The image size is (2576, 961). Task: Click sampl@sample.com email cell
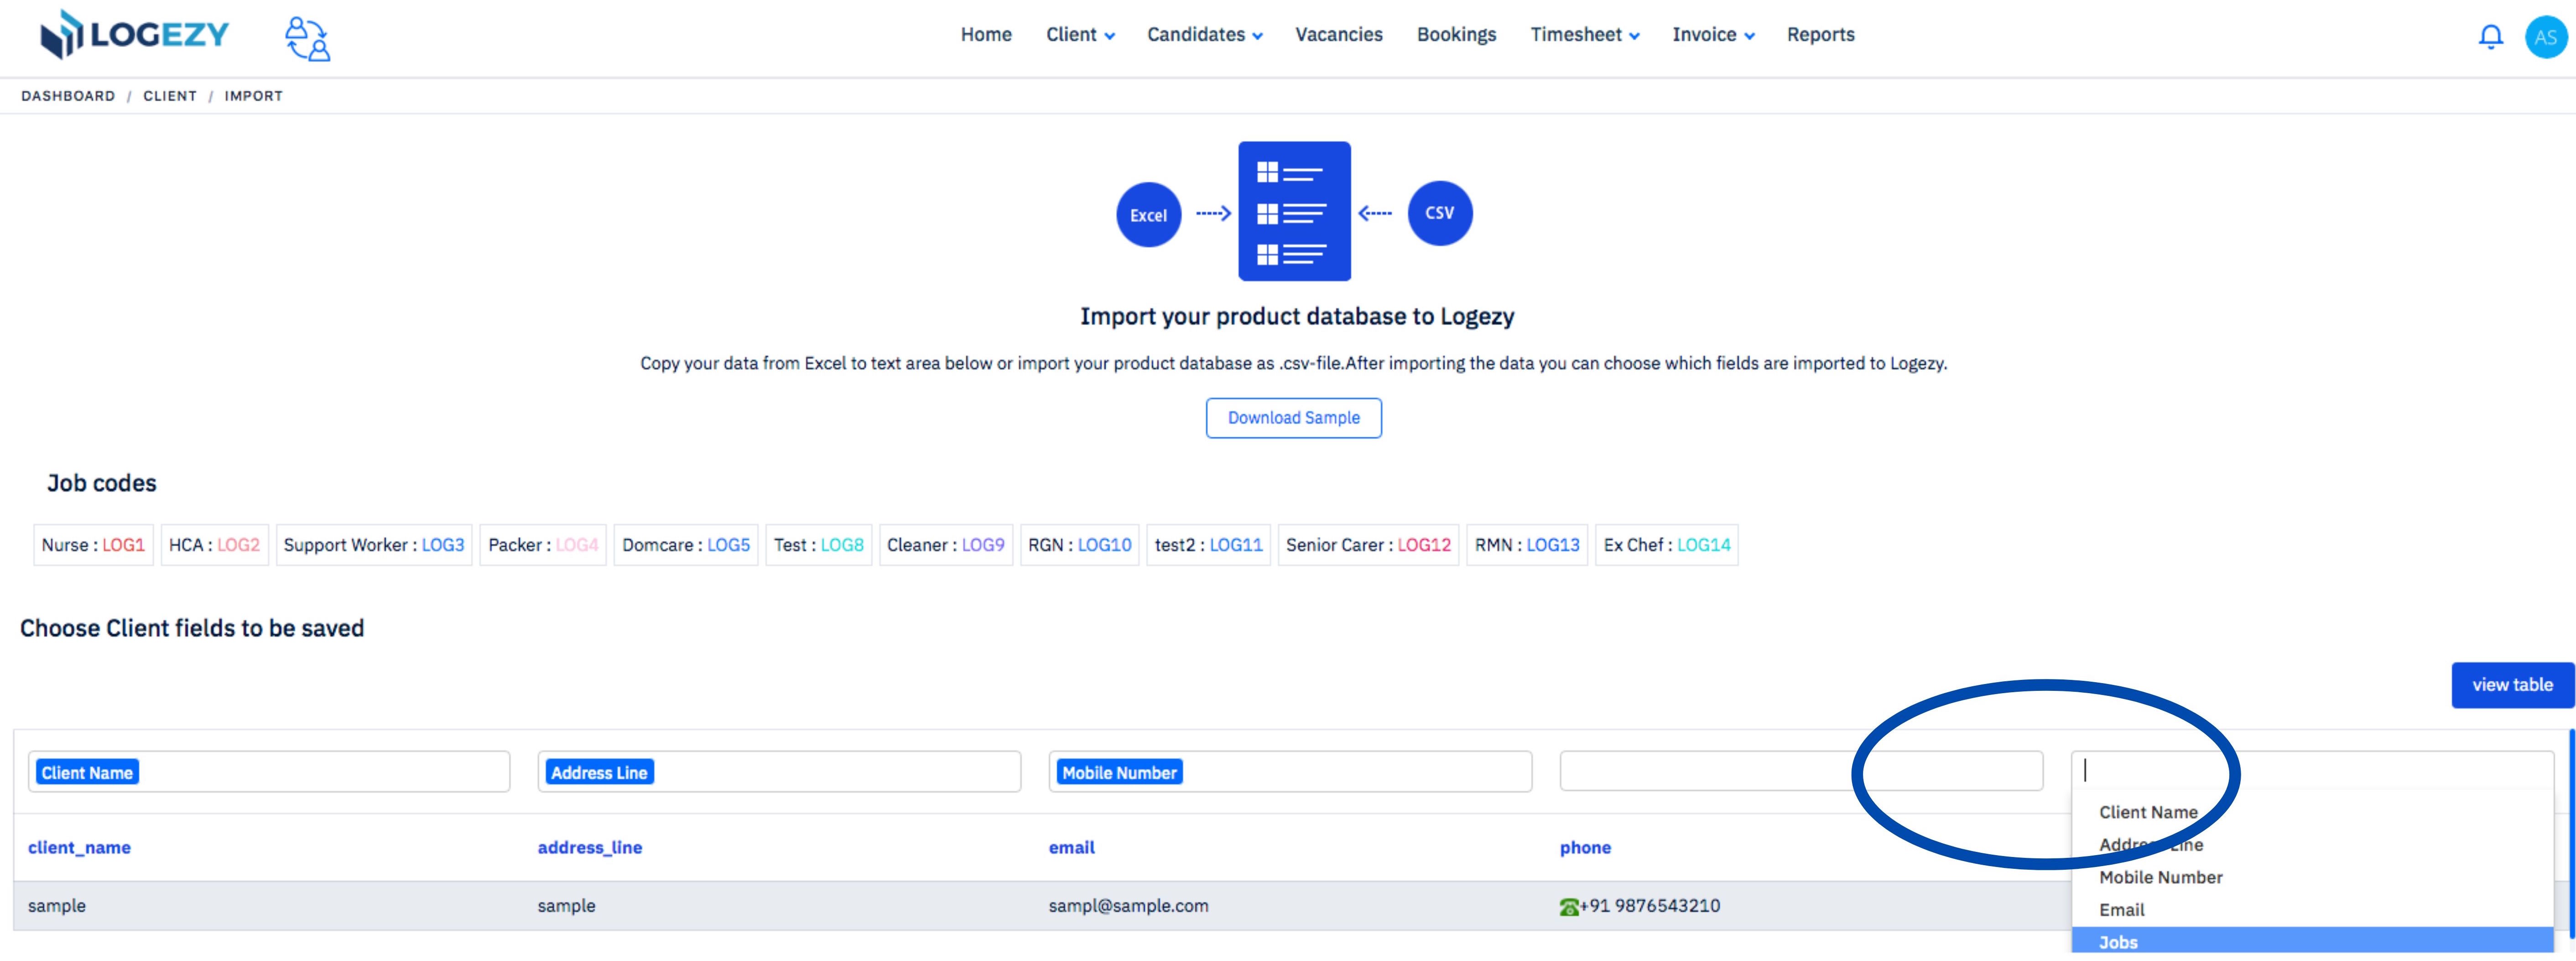(x=1128, y=906)
